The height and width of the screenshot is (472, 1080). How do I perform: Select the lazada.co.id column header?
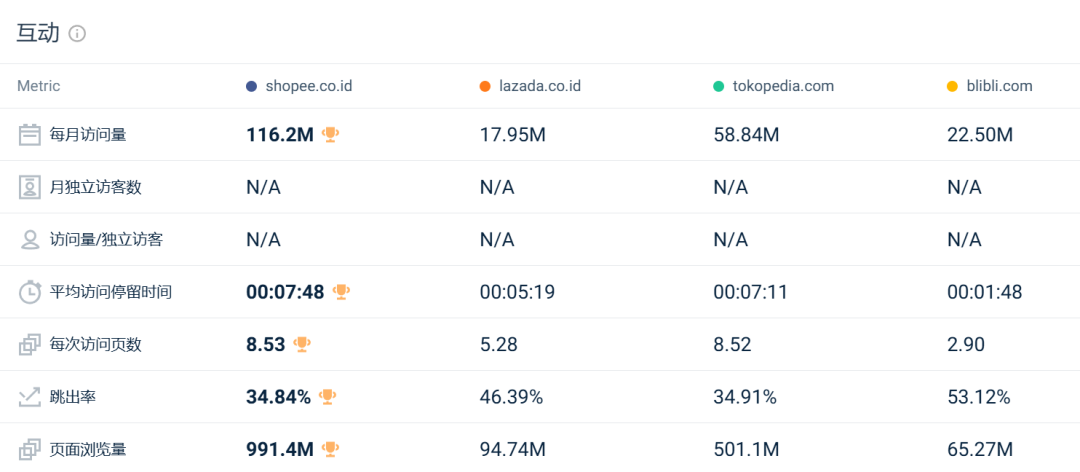point(540,86)
